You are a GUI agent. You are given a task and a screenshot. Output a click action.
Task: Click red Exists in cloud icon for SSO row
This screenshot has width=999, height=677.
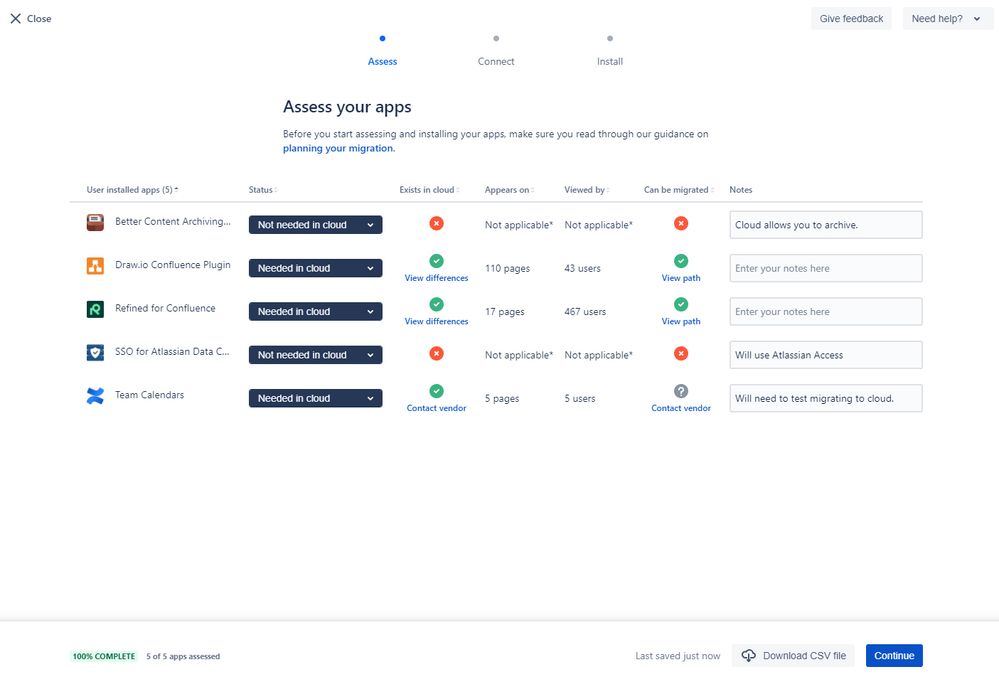[436, 353]
